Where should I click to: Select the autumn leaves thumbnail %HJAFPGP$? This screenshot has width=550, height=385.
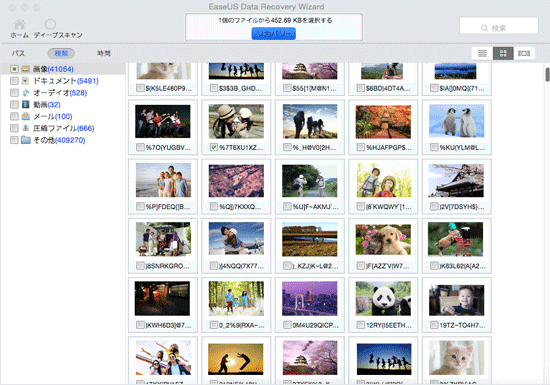coord(383,122)
